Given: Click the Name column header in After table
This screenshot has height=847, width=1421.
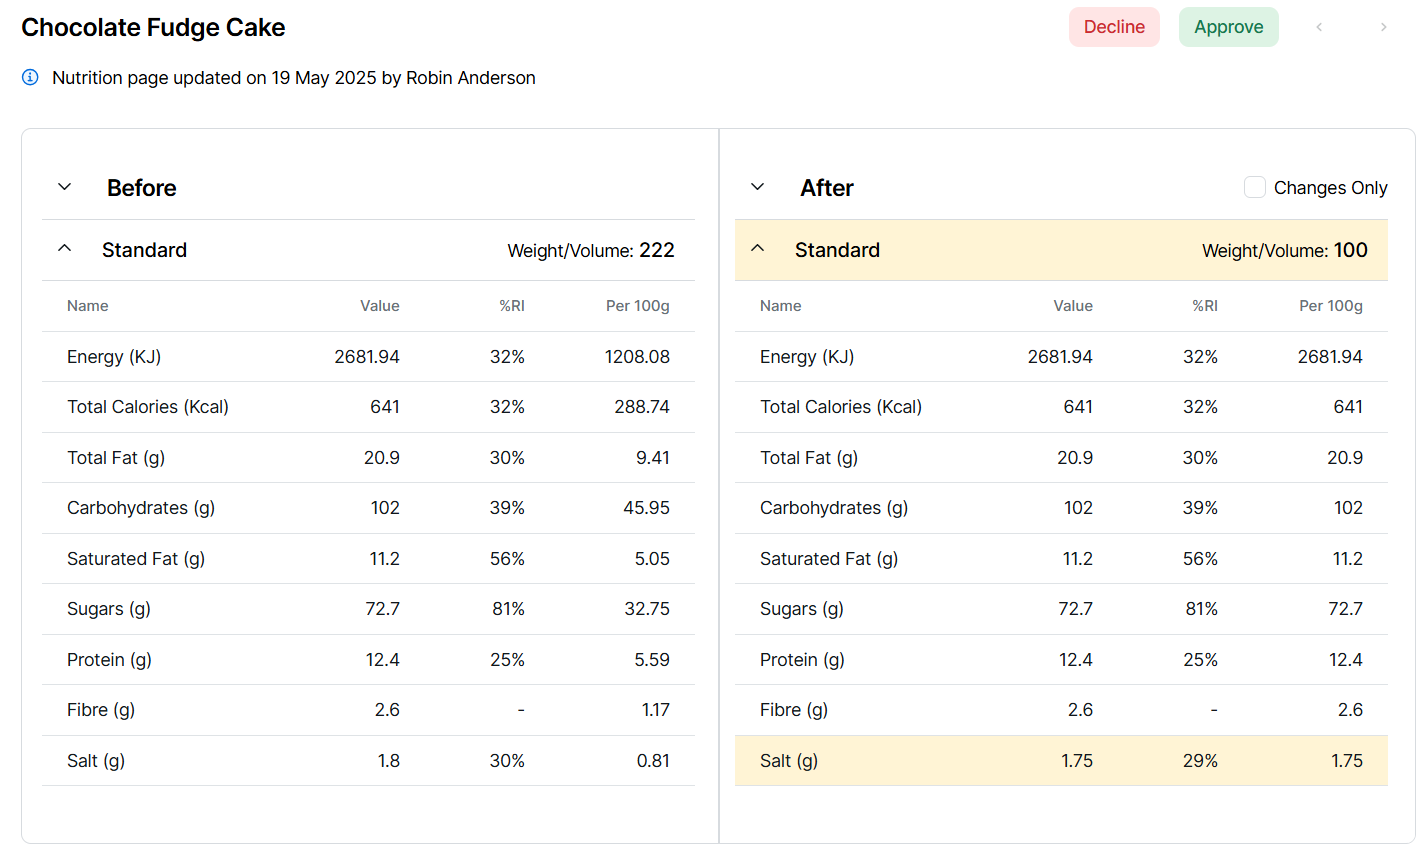Looking at the screenshot, I should pyautogui.click(x=780, y=306).
